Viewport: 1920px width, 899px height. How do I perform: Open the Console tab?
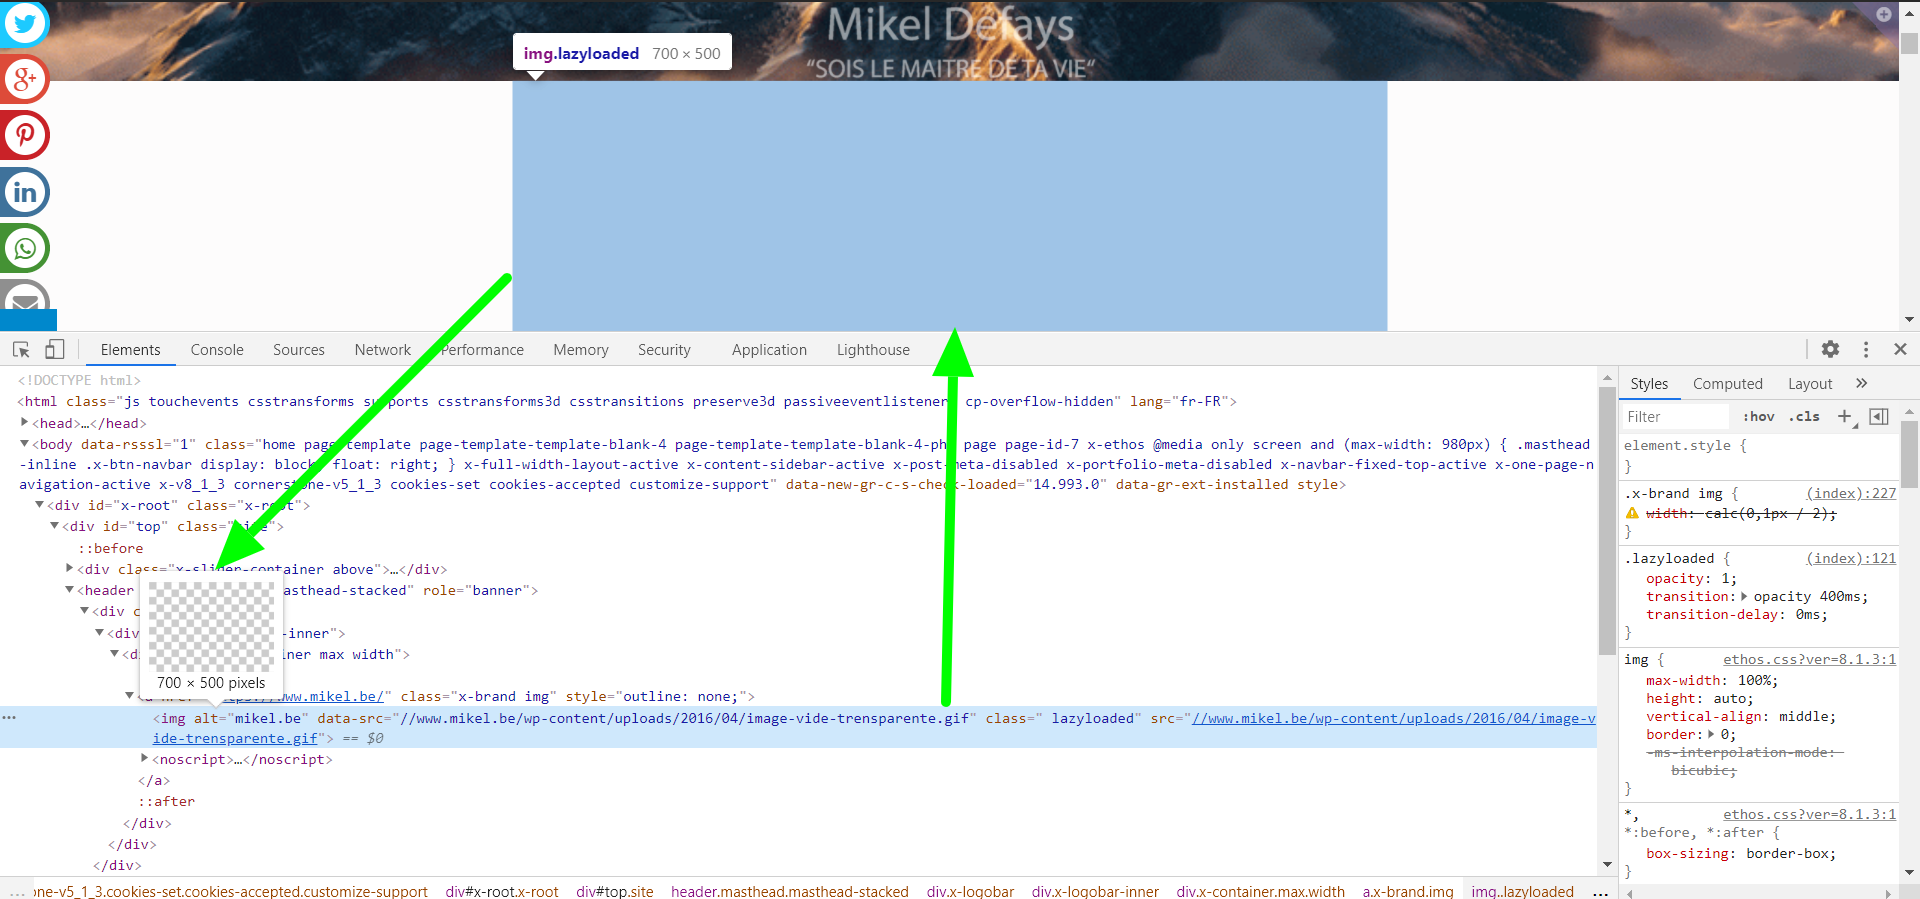217,350
